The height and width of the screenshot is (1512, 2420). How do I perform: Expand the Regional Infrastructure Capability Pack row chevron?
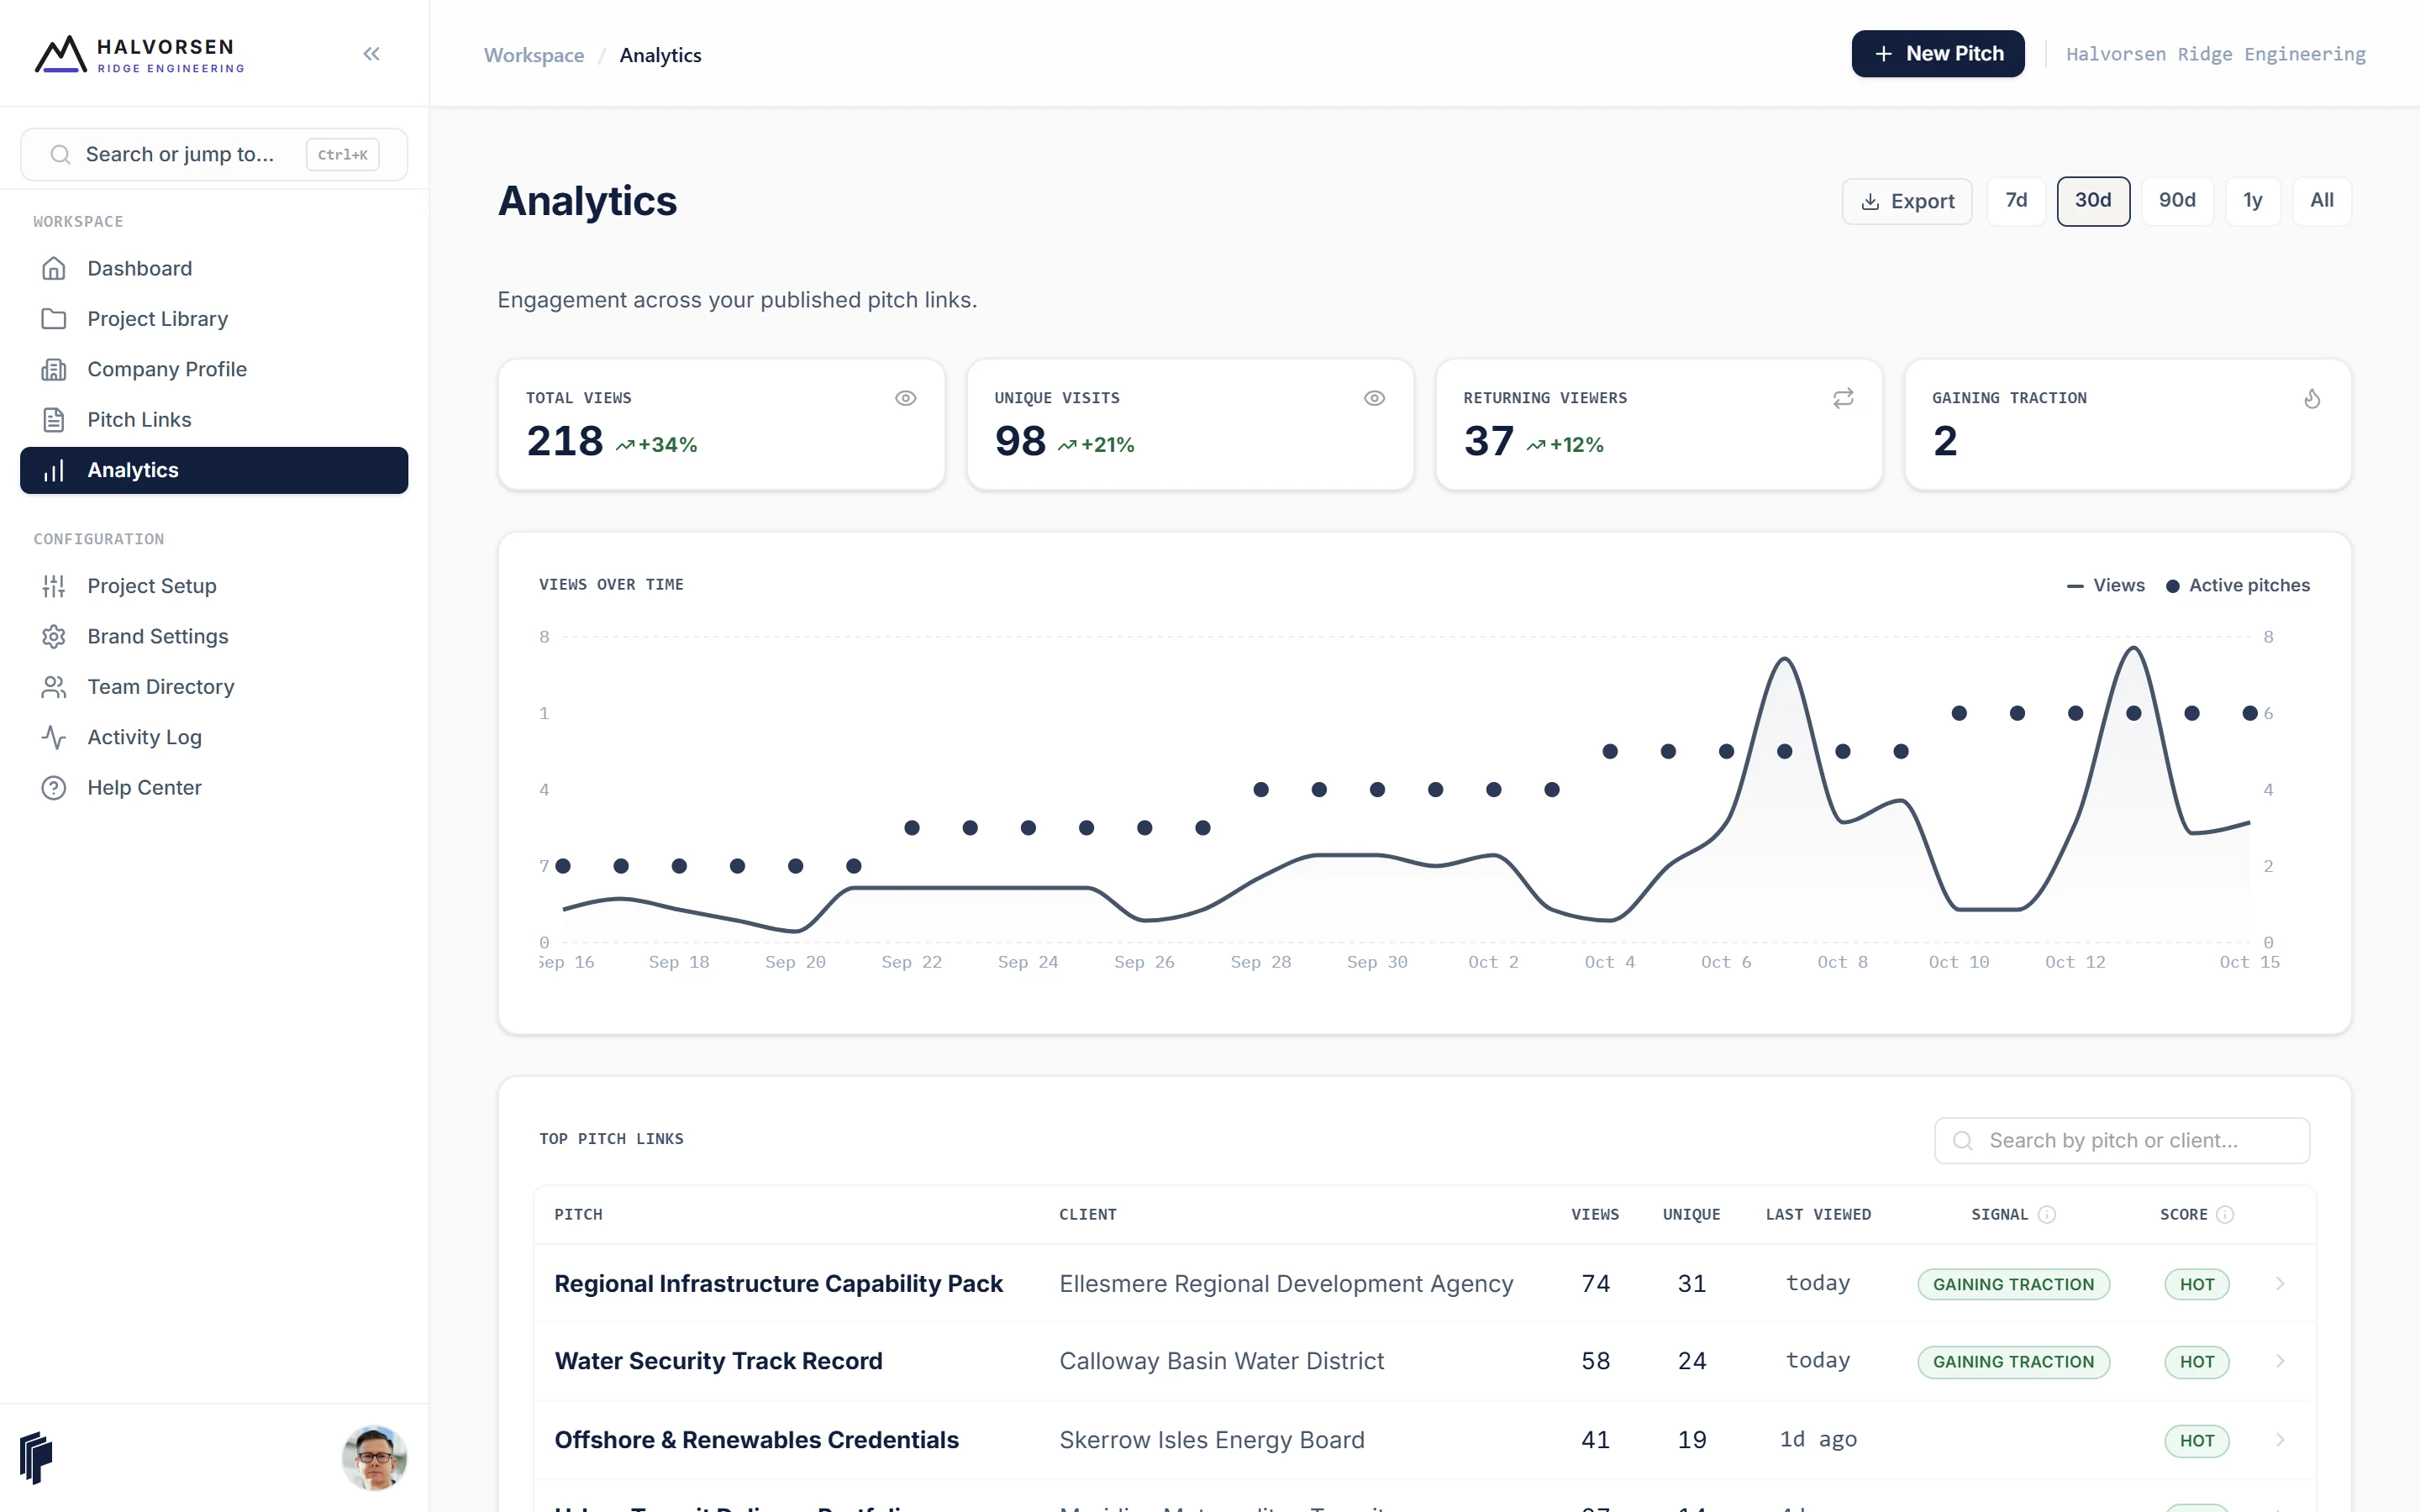click(x=2280, y=1283)
